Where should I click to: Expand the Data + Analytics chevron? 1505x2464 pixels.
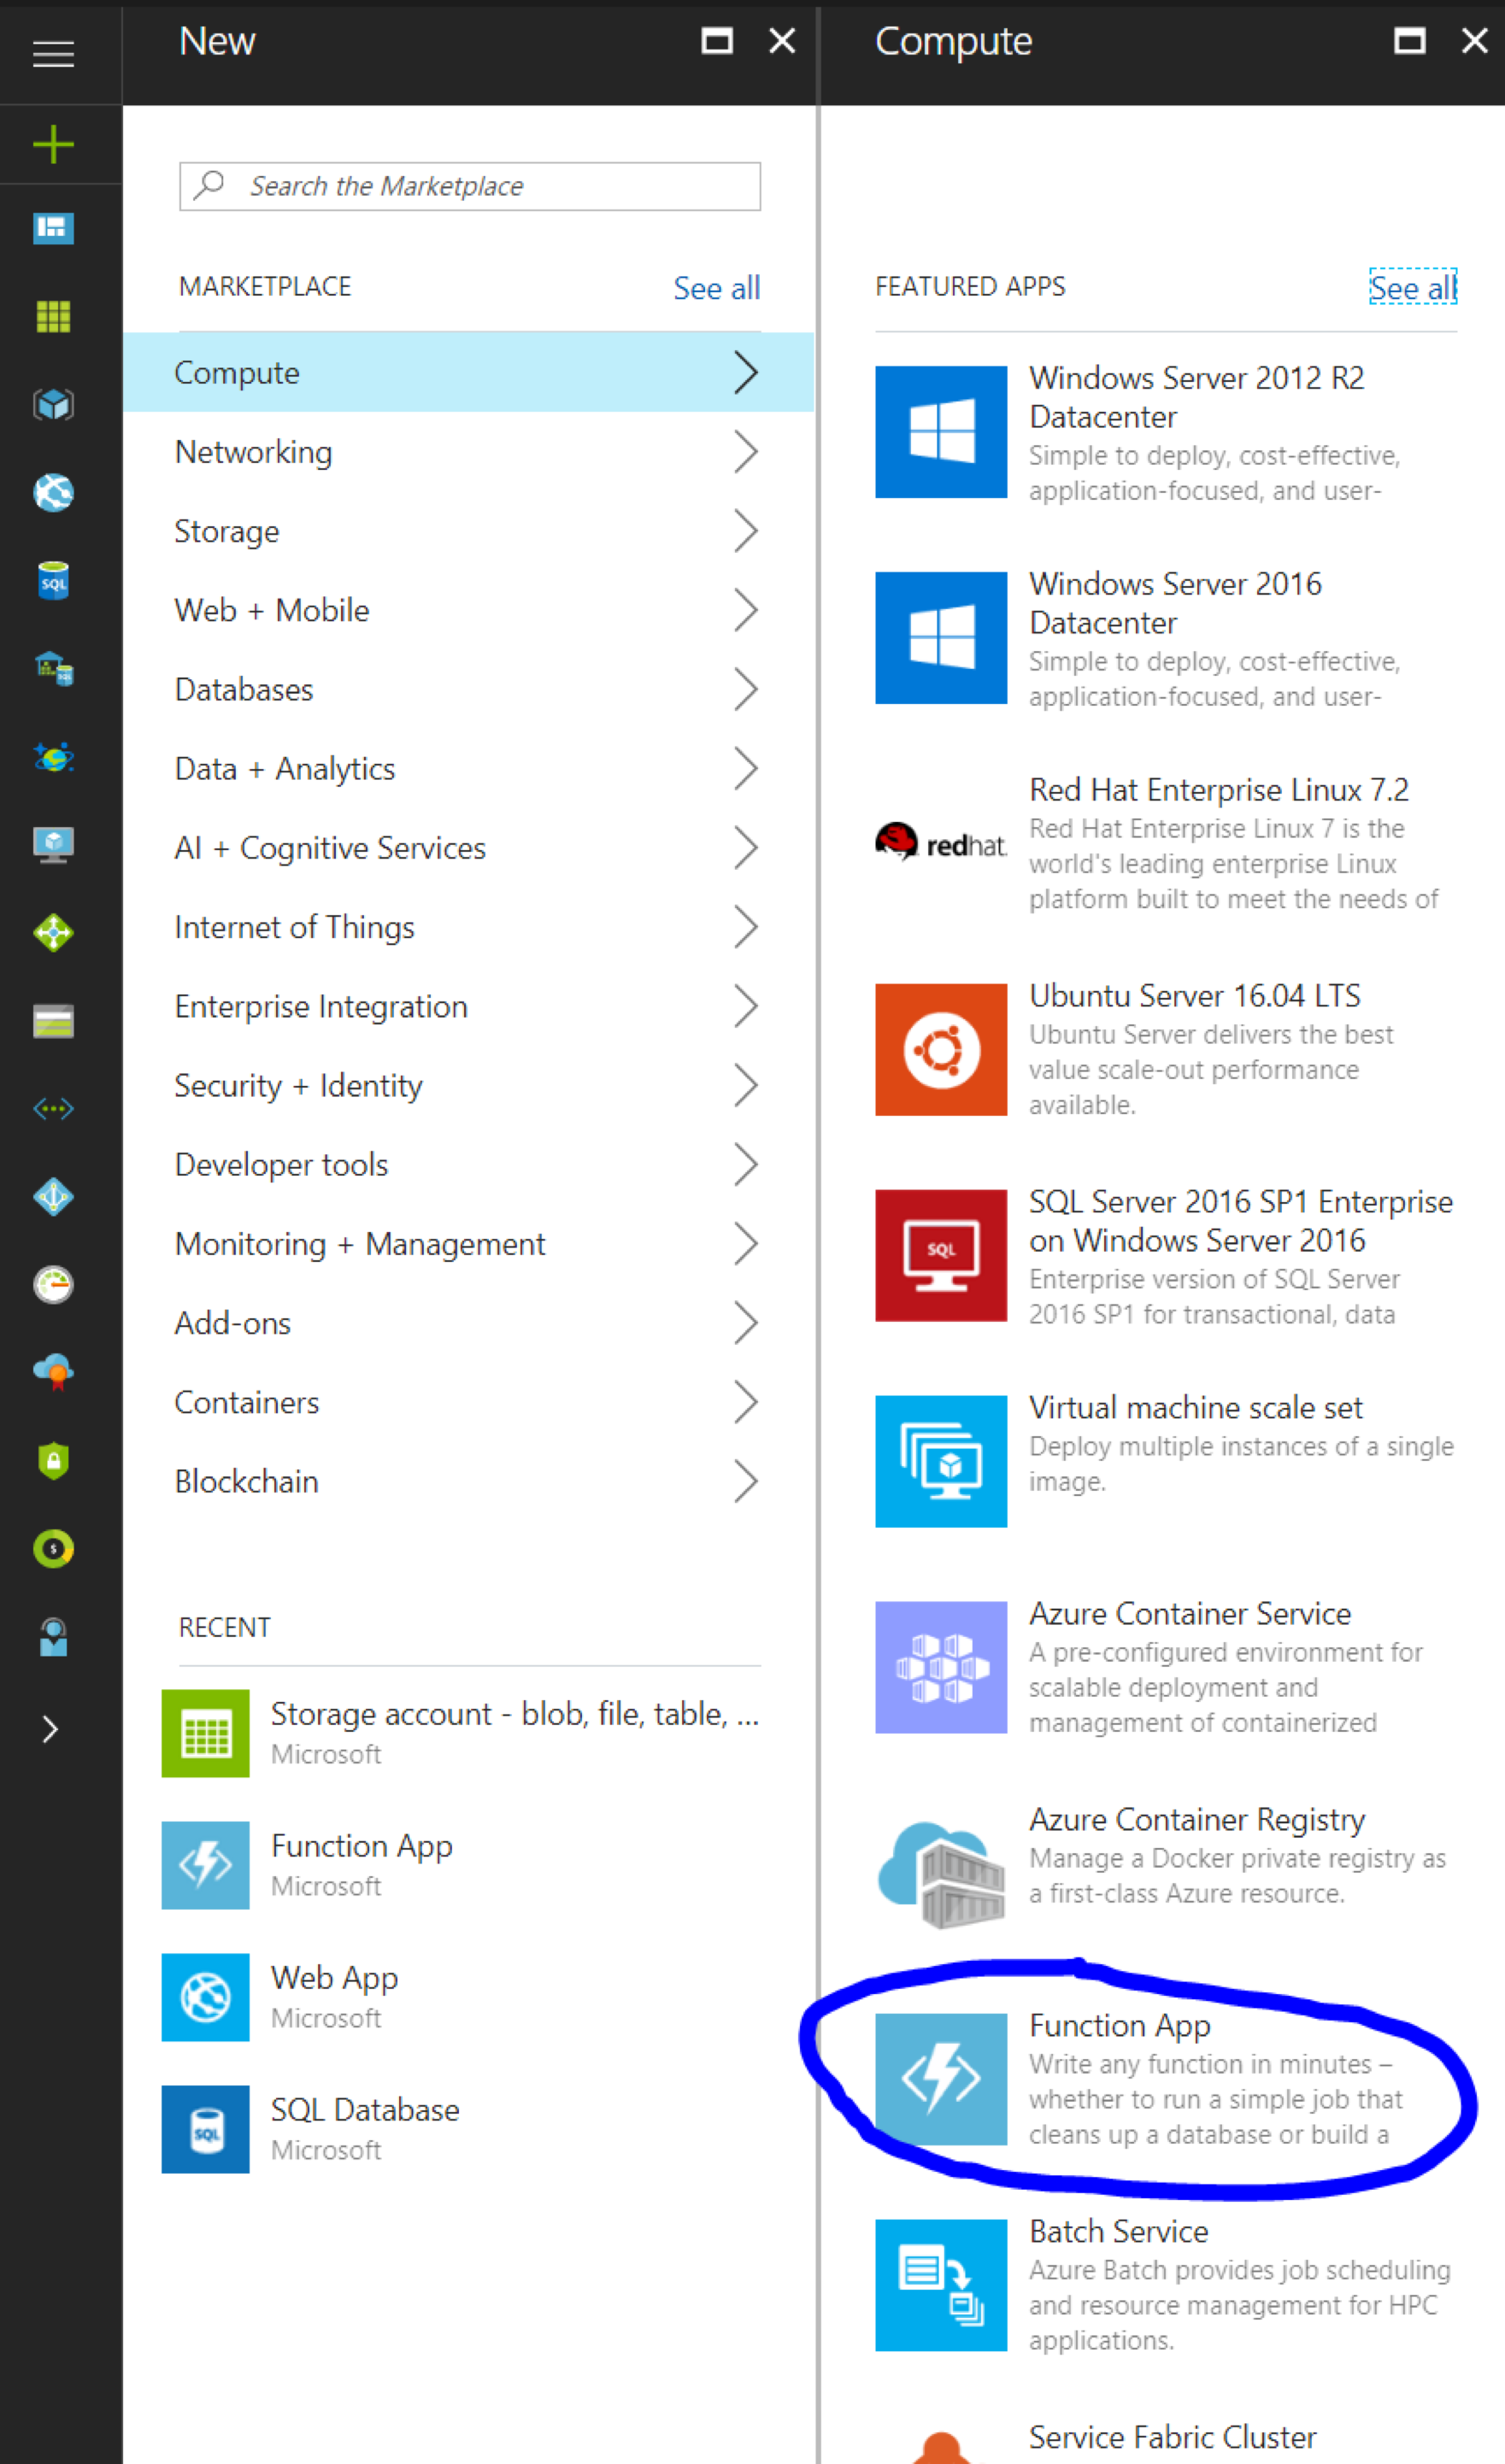[x=745, y=768]
